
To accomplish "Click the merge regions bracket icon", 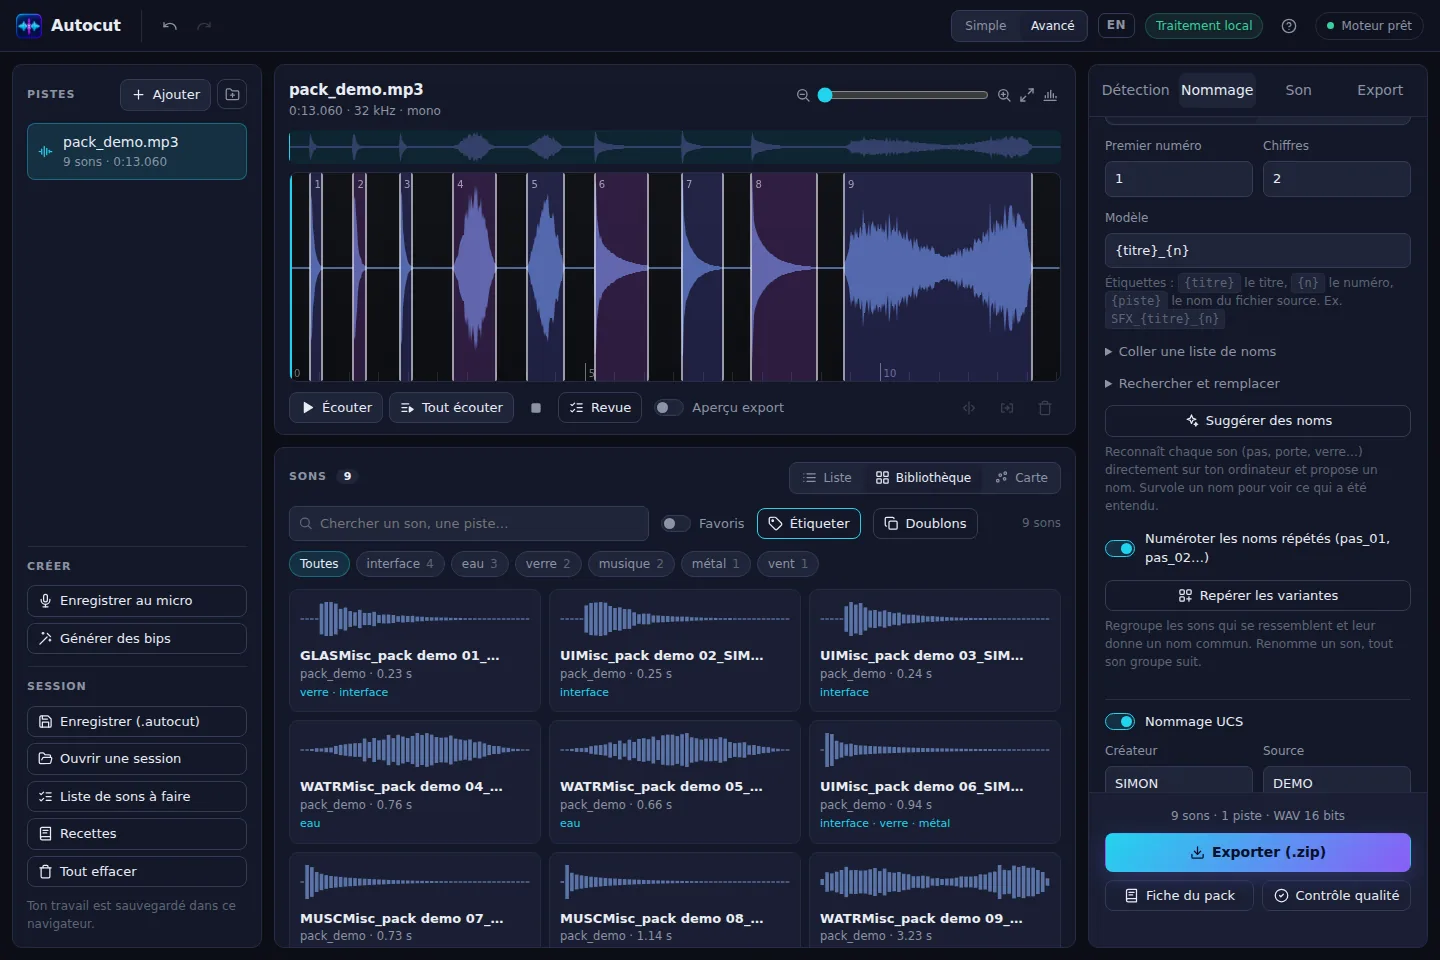I will tap(1007, 408).
